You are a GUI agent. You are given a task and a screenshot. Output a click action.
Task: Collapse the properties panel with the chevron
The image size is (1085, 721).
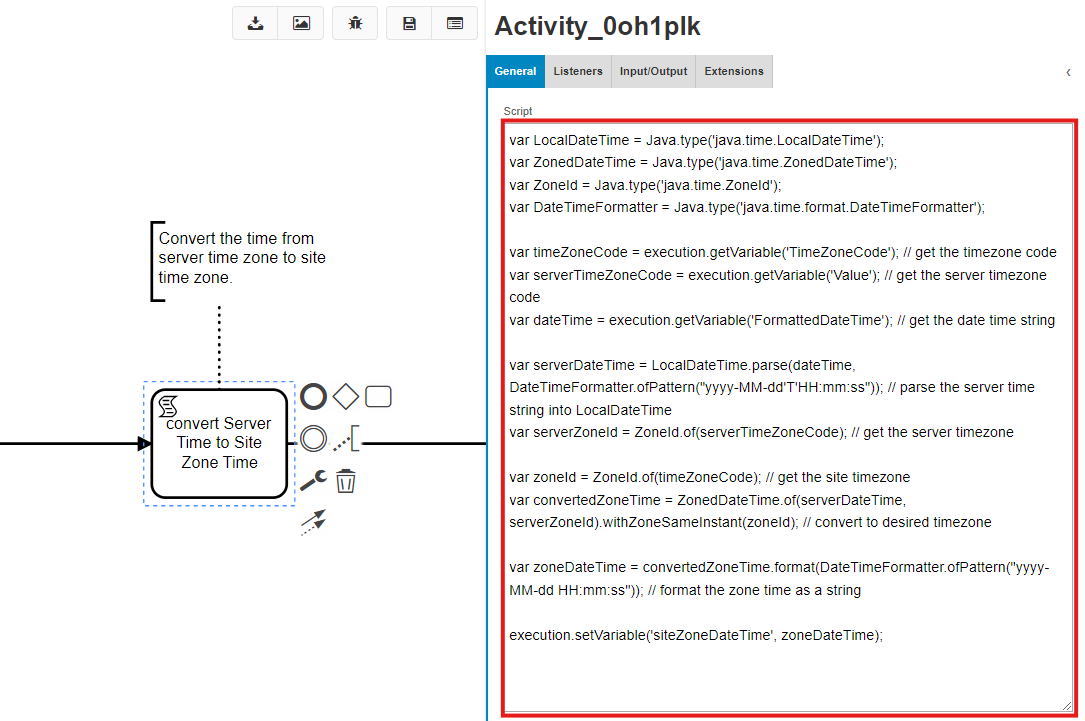click(x=1068, y=72)
